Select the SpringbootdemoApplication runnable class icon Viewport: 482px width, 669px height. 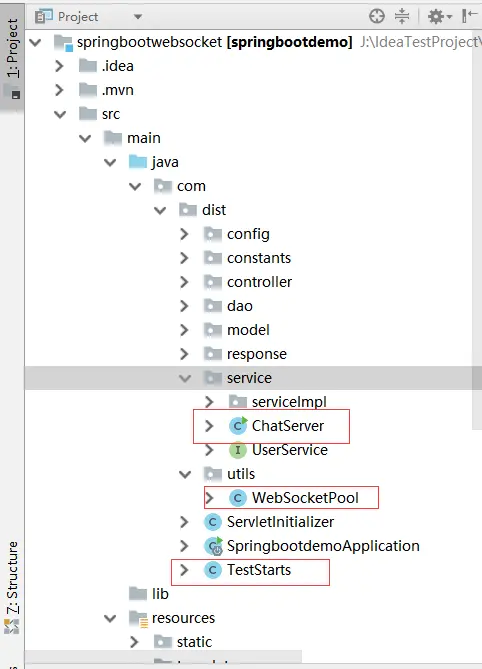coord(214,546)
